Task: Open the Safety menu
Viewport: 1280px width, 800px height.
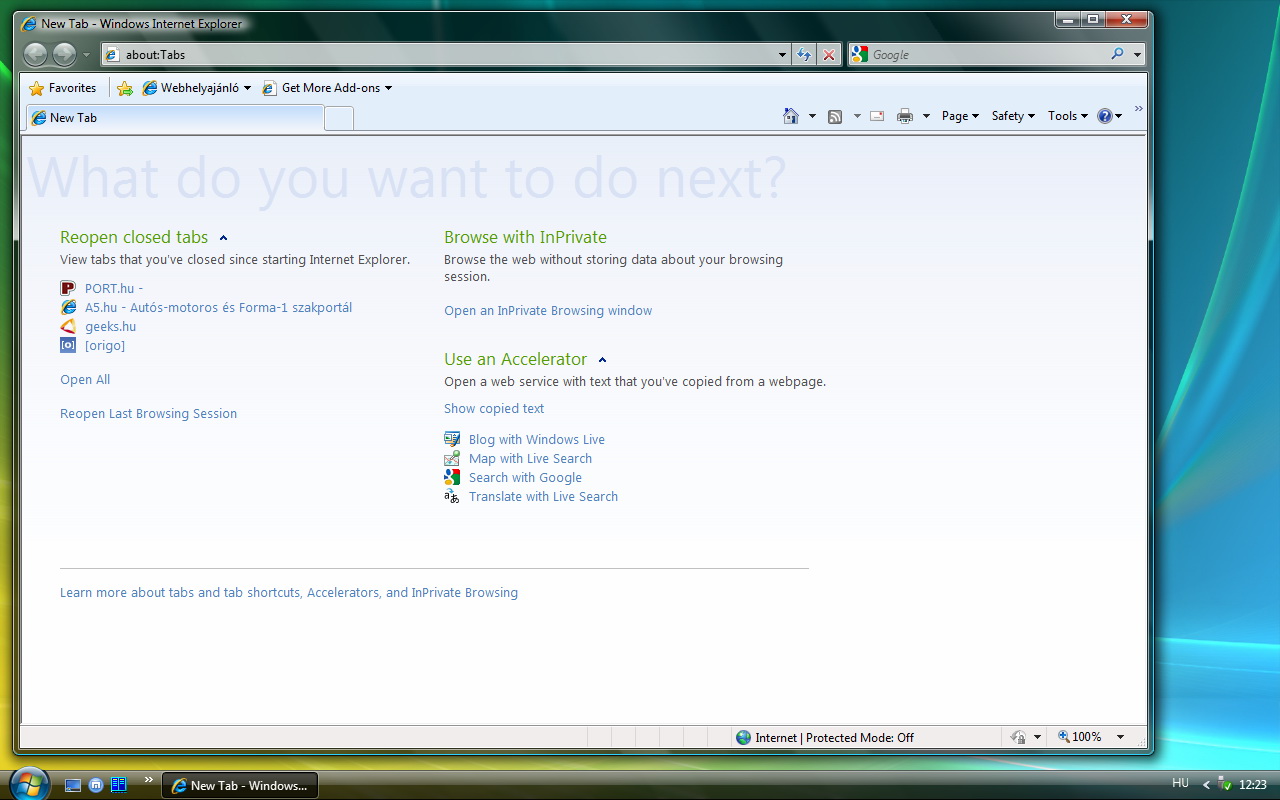Action: (1013, 116)
